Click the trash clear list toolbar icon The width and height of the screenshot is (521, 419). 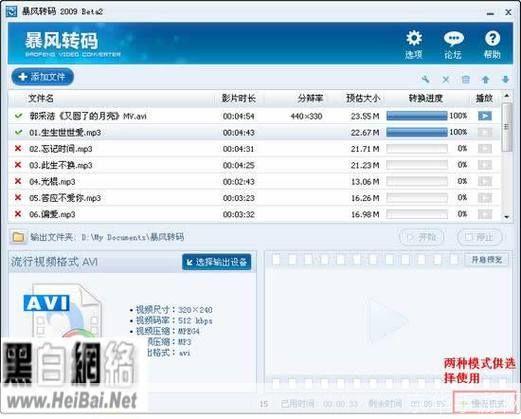[x=466, y=79]
